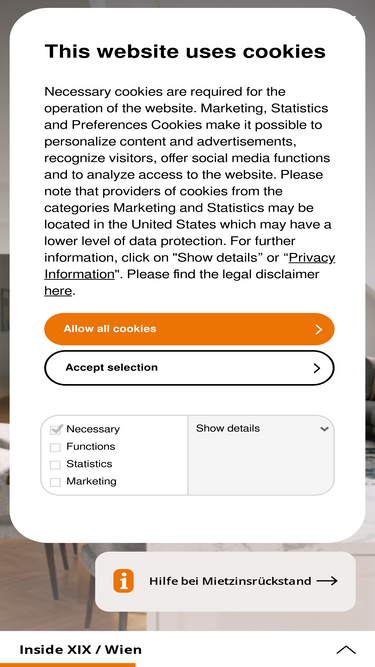Click chevron arrow on Allow all cookies
Screen dimensions: 375x667
click(x=318, y=329)
